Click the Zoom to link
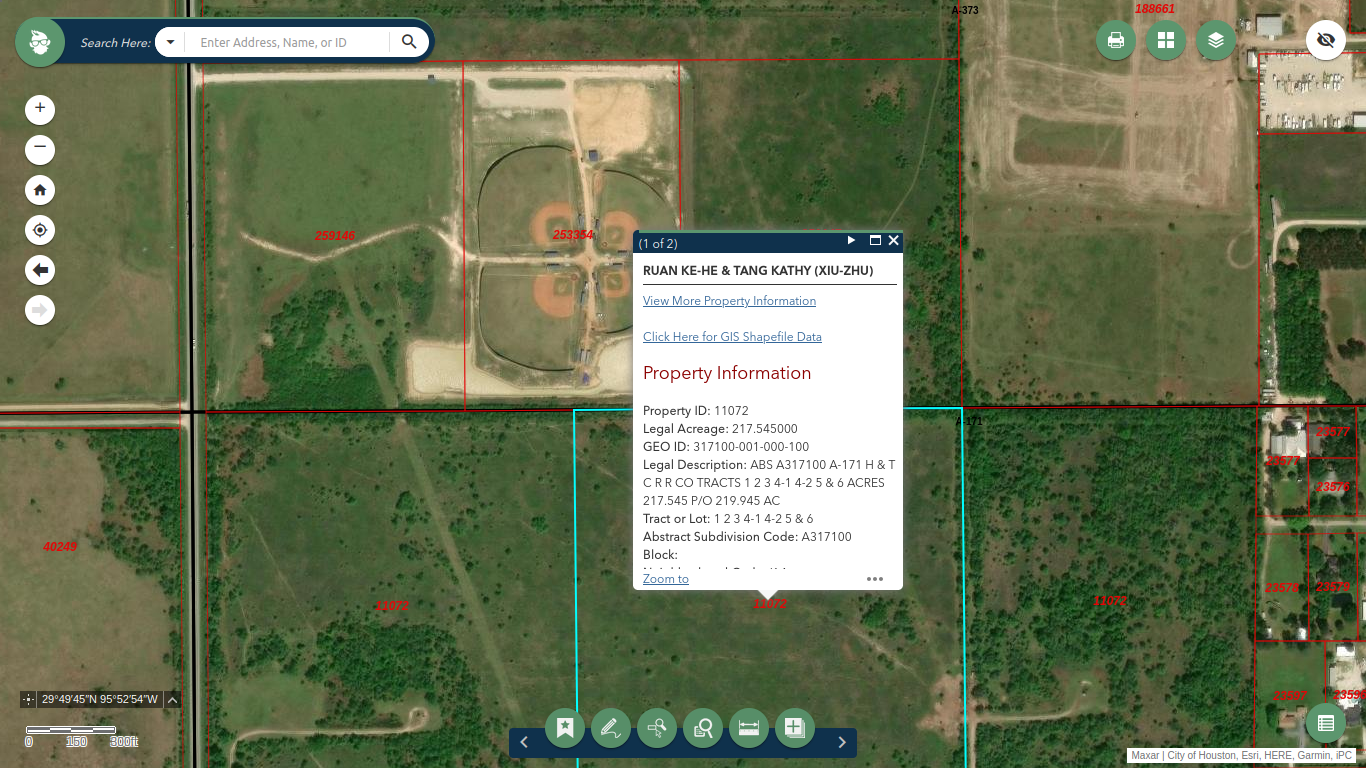 pos(665,579)
